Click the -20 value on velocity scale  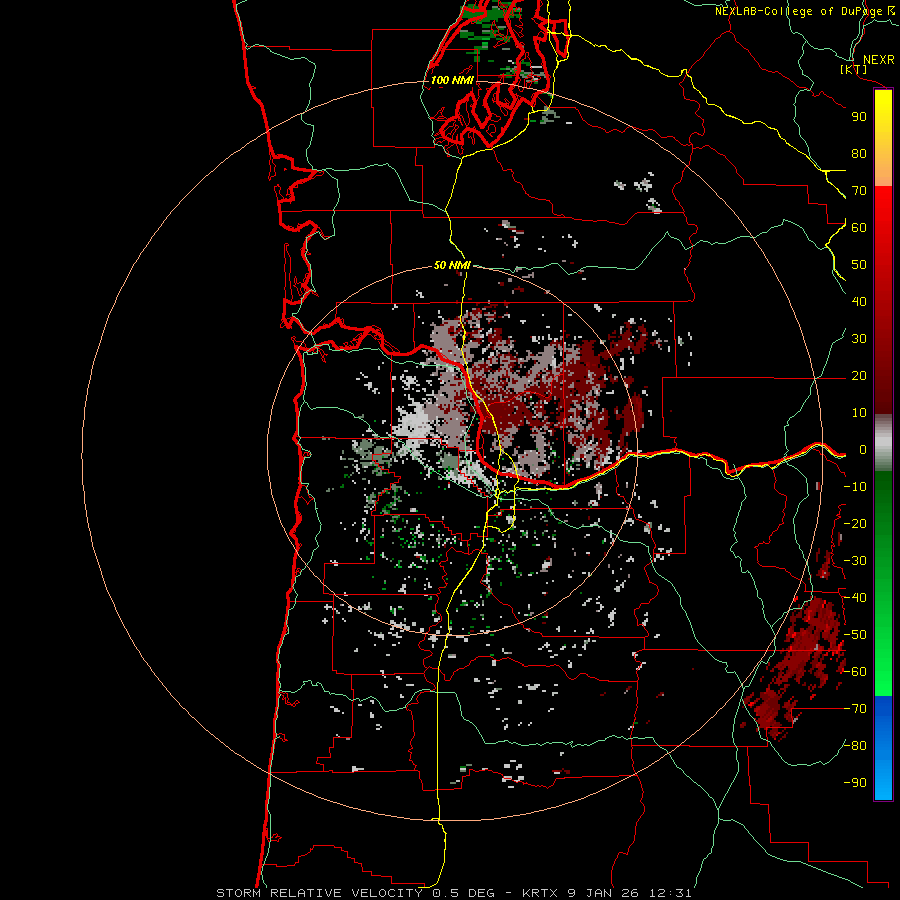(855, 524)
